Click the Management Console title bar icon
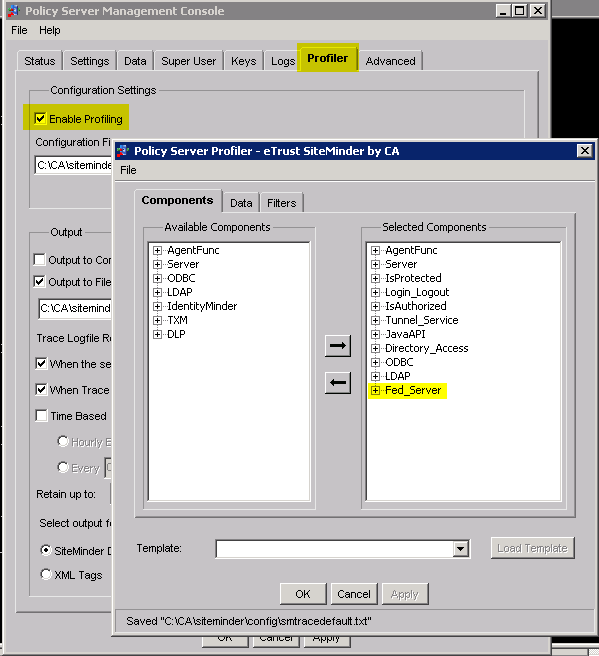 point(13,11)
